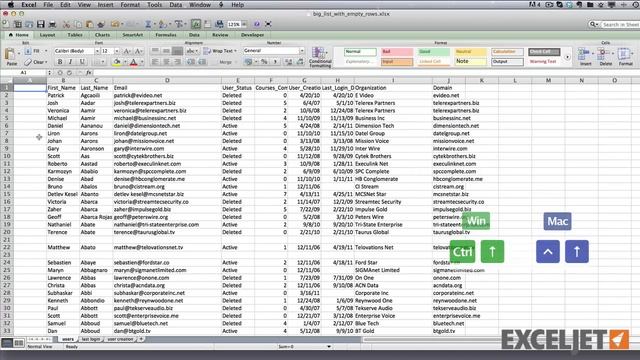Click the fill color bucket icon
Image resolution: width=640 pixels, height=360 pixels.
click(117, 62)
